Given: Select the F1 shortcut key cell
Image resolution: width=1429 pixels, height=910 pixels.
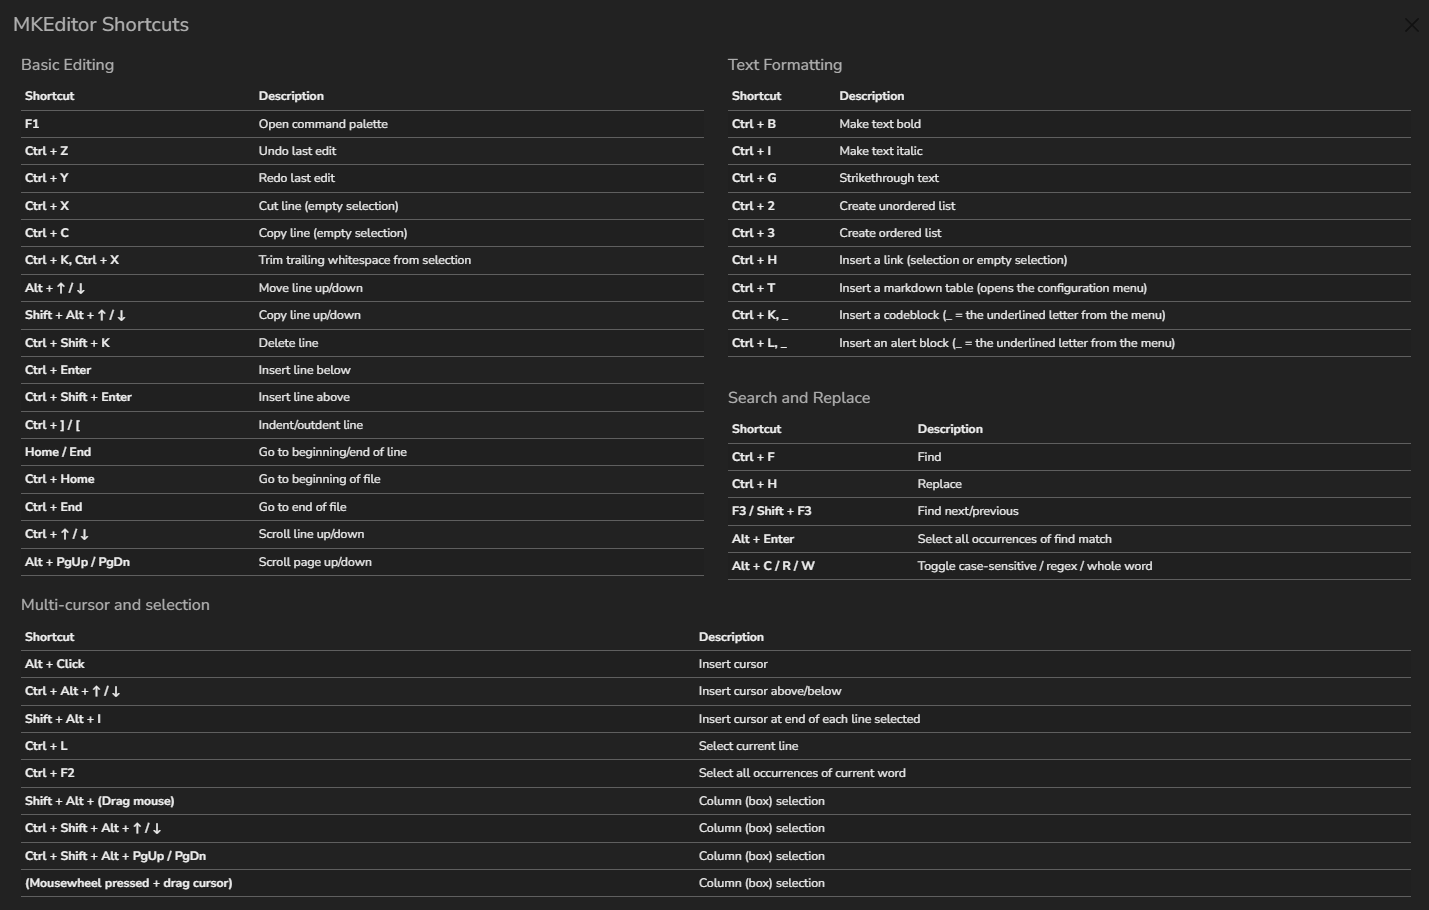Looking at the screenshot, I should click(x=32, y=124).
